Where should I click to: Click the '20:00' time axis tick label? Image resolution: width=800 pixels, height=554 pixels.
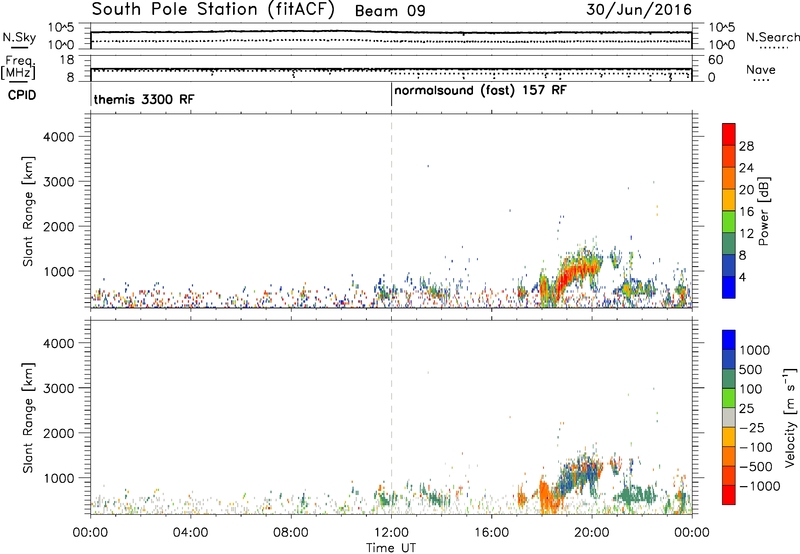point(592,533)
